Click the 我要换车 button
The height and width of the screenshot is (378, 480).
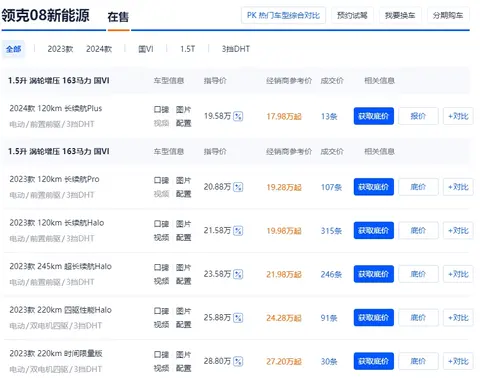pos(400,15)
